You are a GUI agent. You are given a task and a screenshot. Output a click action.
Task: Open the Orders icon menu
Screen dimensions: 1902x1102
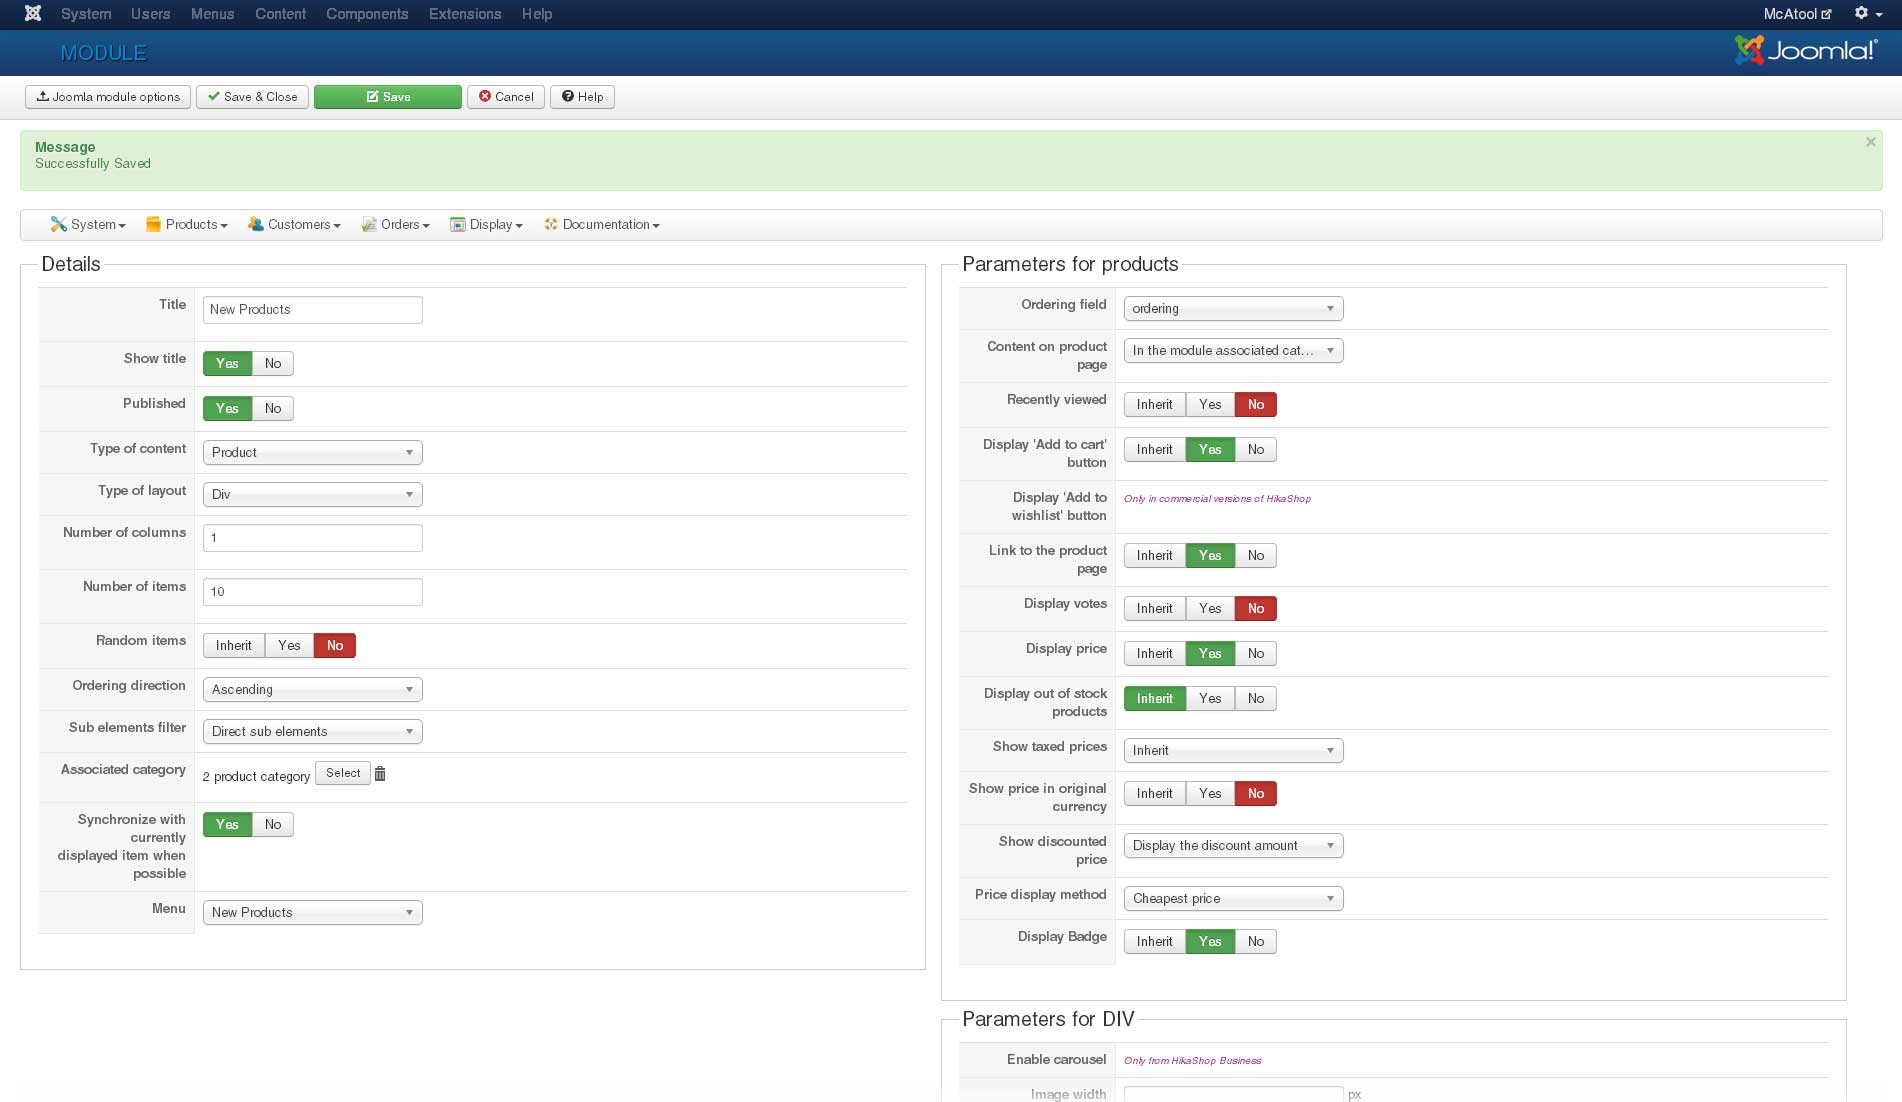coord(395,225)
